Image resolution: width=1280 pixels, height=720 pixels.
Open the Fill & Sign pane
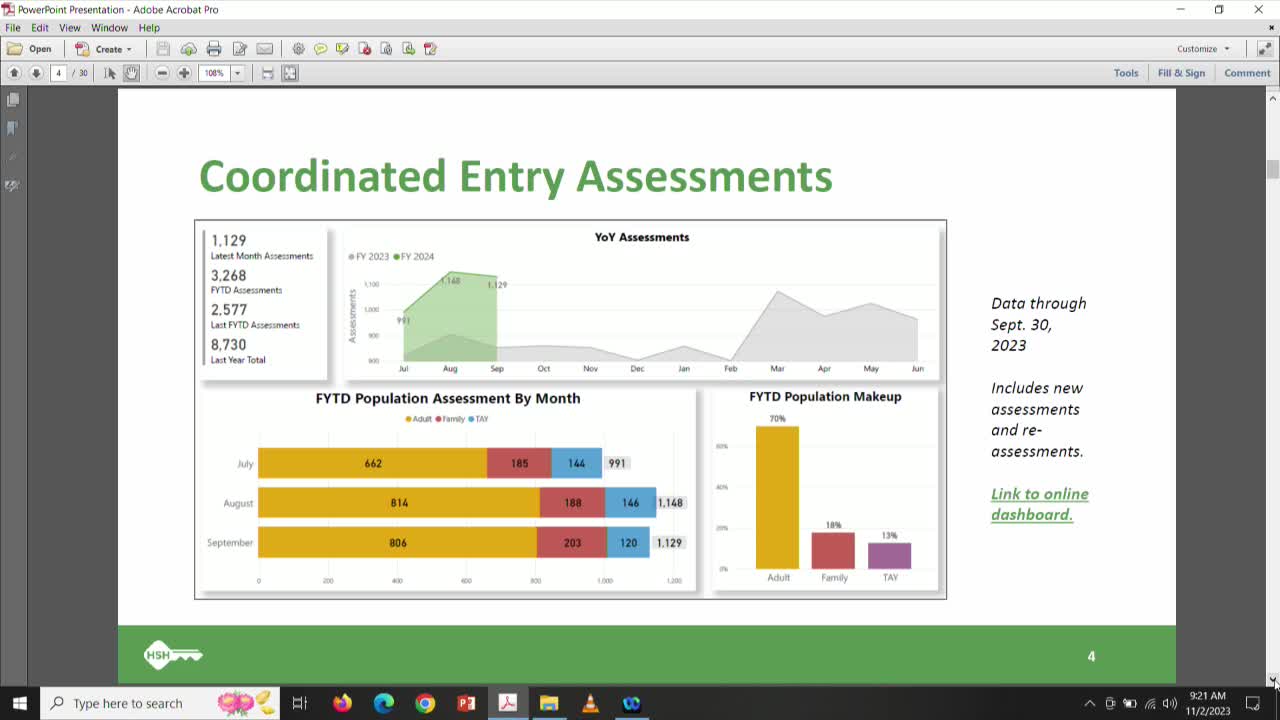(1181, 73)
